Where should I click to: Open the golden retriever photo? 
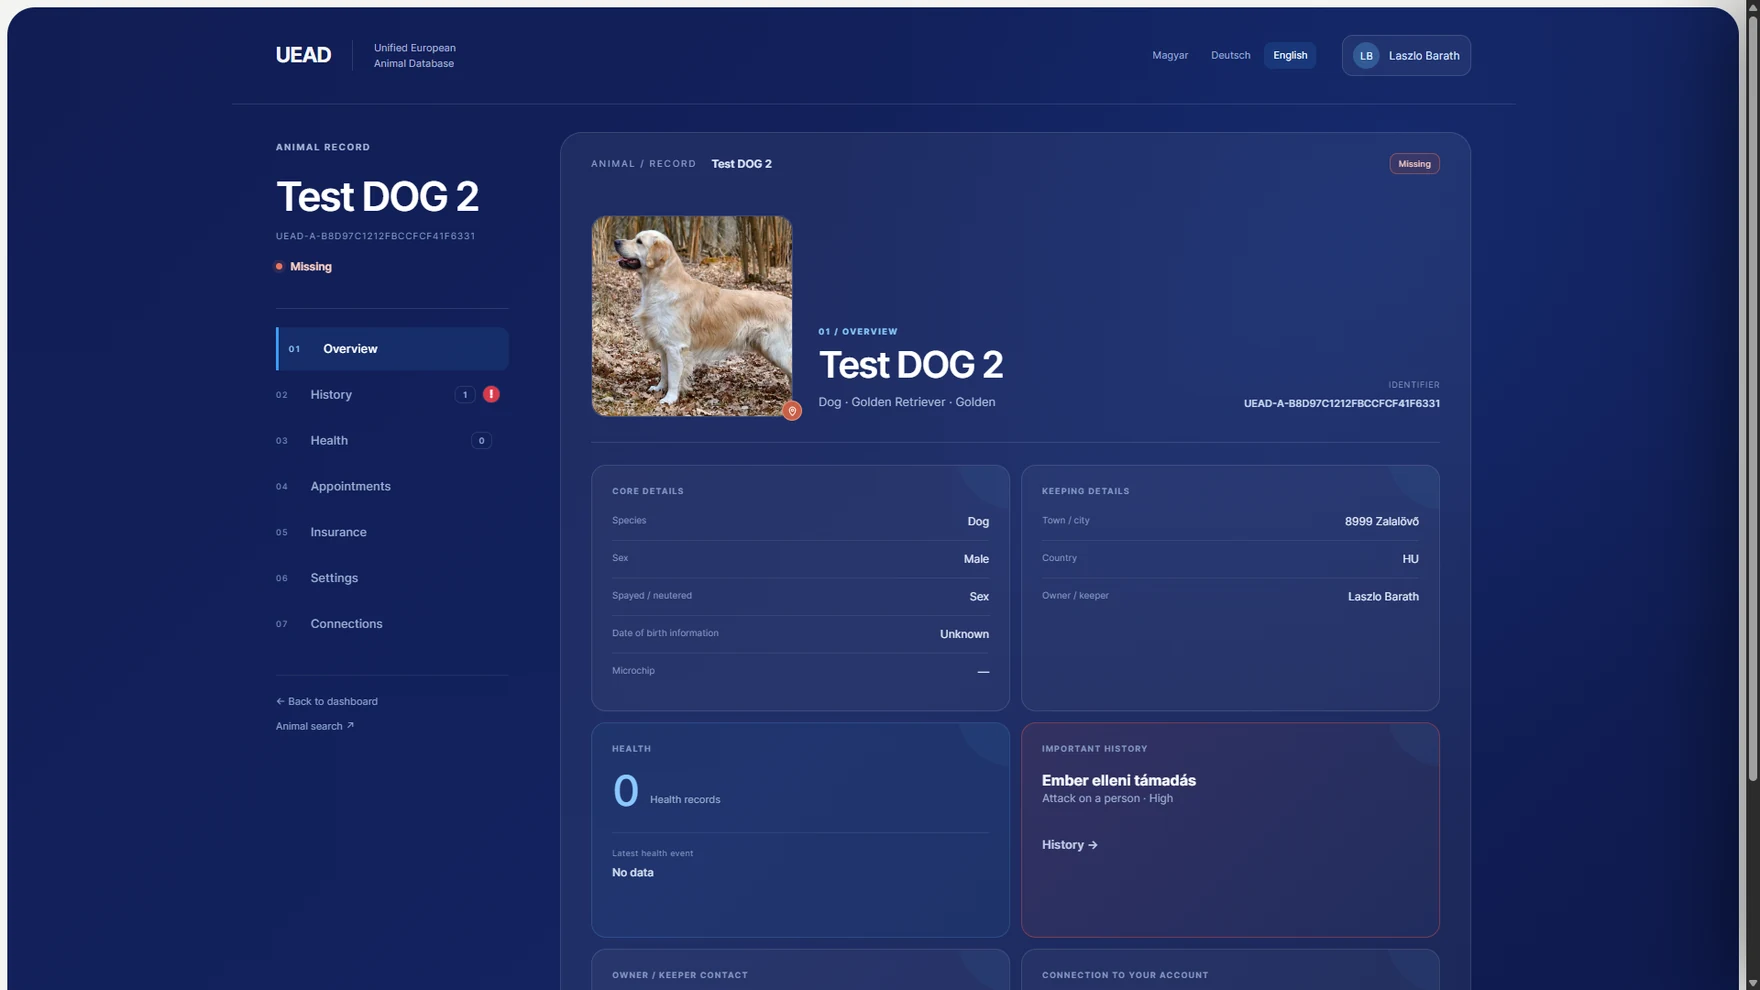(692, 316)
